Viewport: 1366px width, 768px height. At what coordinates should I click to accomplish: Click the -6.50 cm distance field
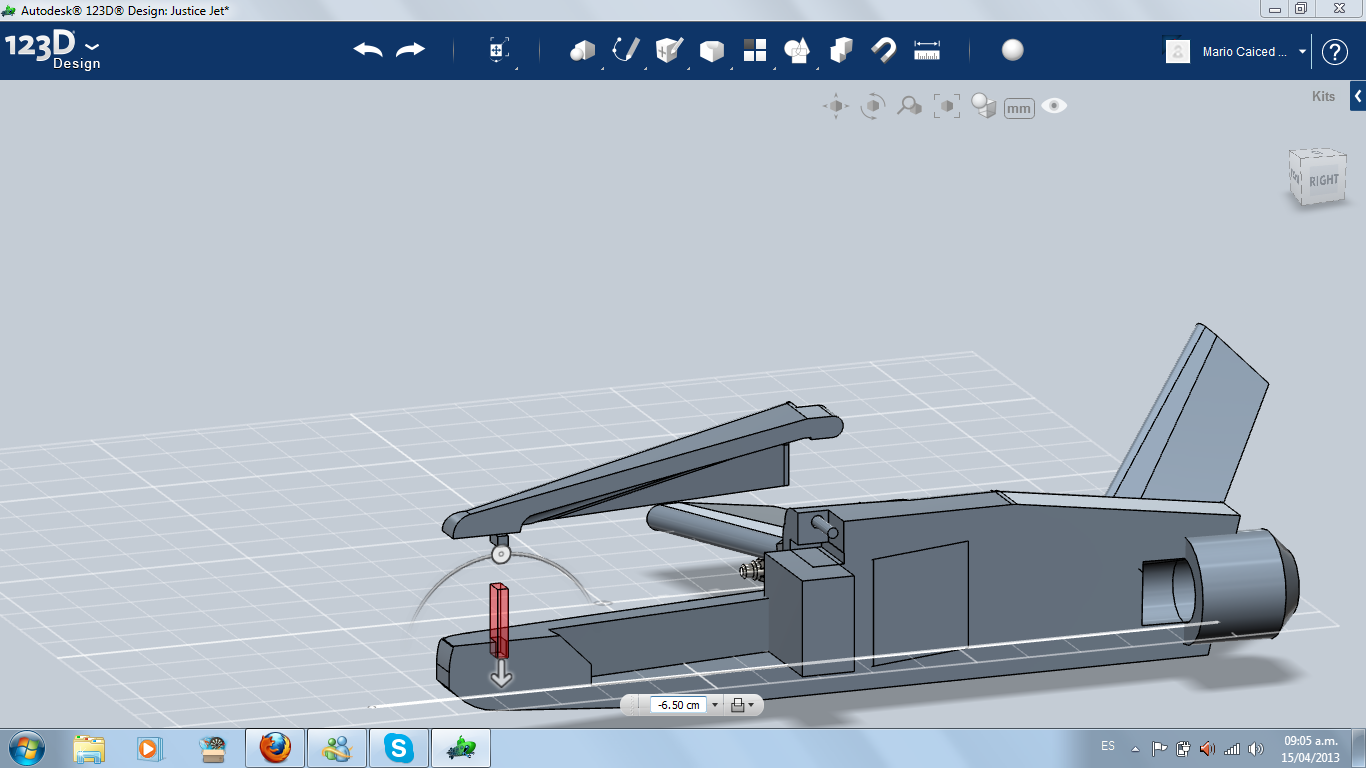coord(679,705)
